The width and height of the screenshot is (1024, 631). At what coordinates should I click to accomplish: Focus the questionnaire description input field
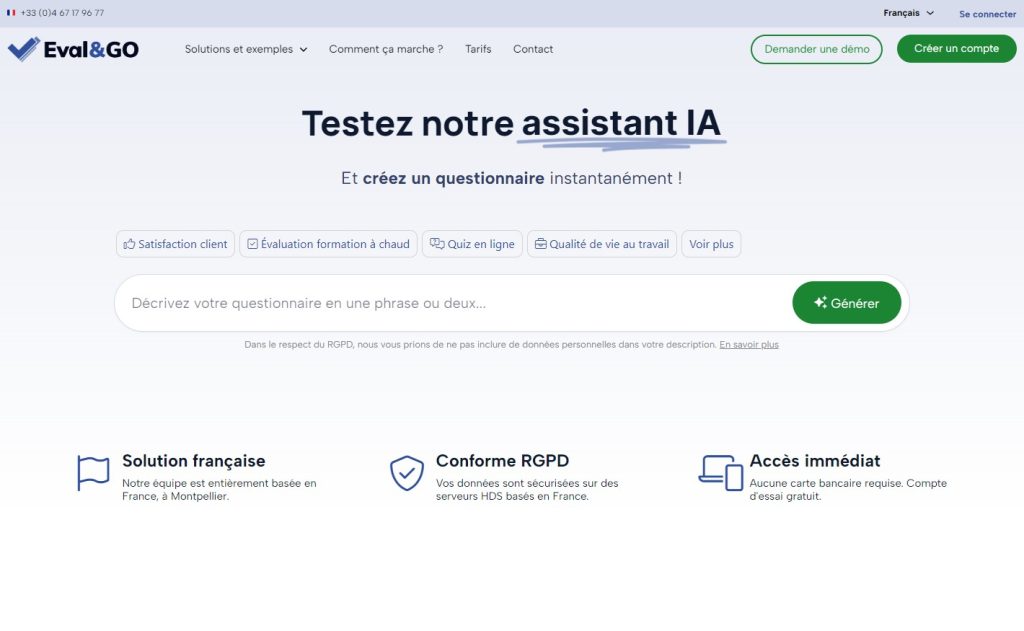(450, 303)
